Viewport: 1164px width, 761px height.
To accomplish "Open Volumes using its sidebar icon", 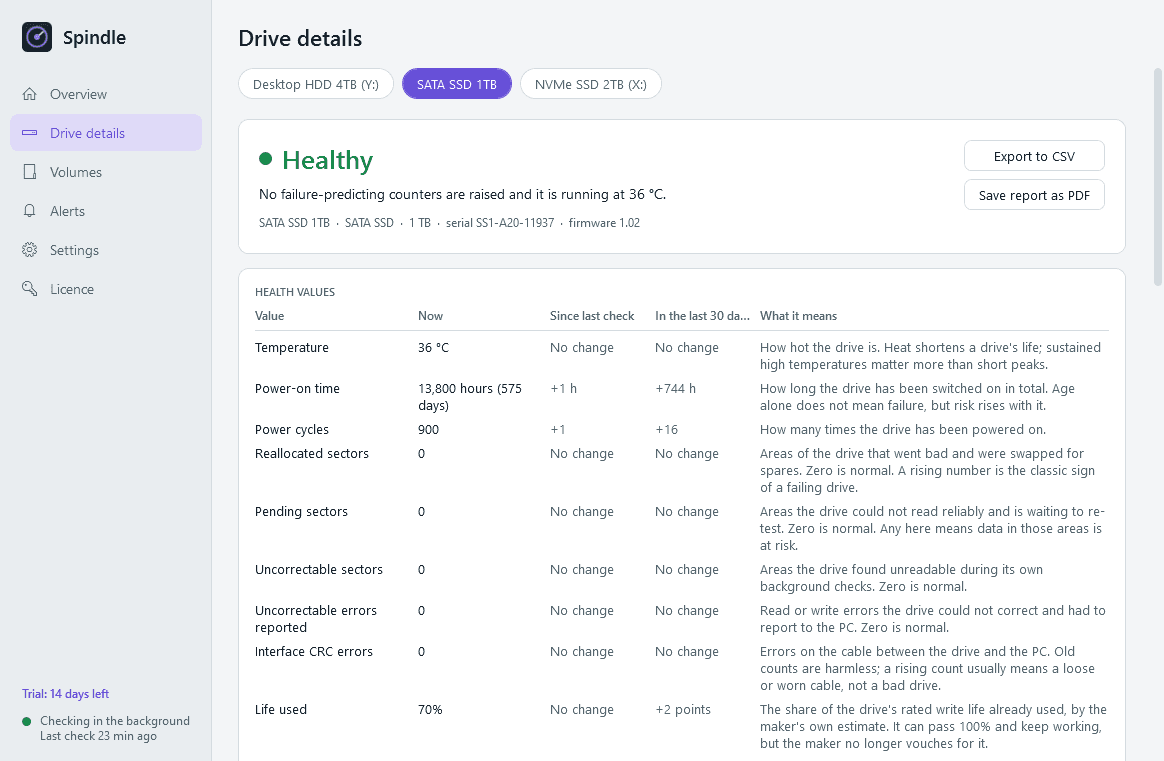I will pyautogui.click(x=30, y=172).
